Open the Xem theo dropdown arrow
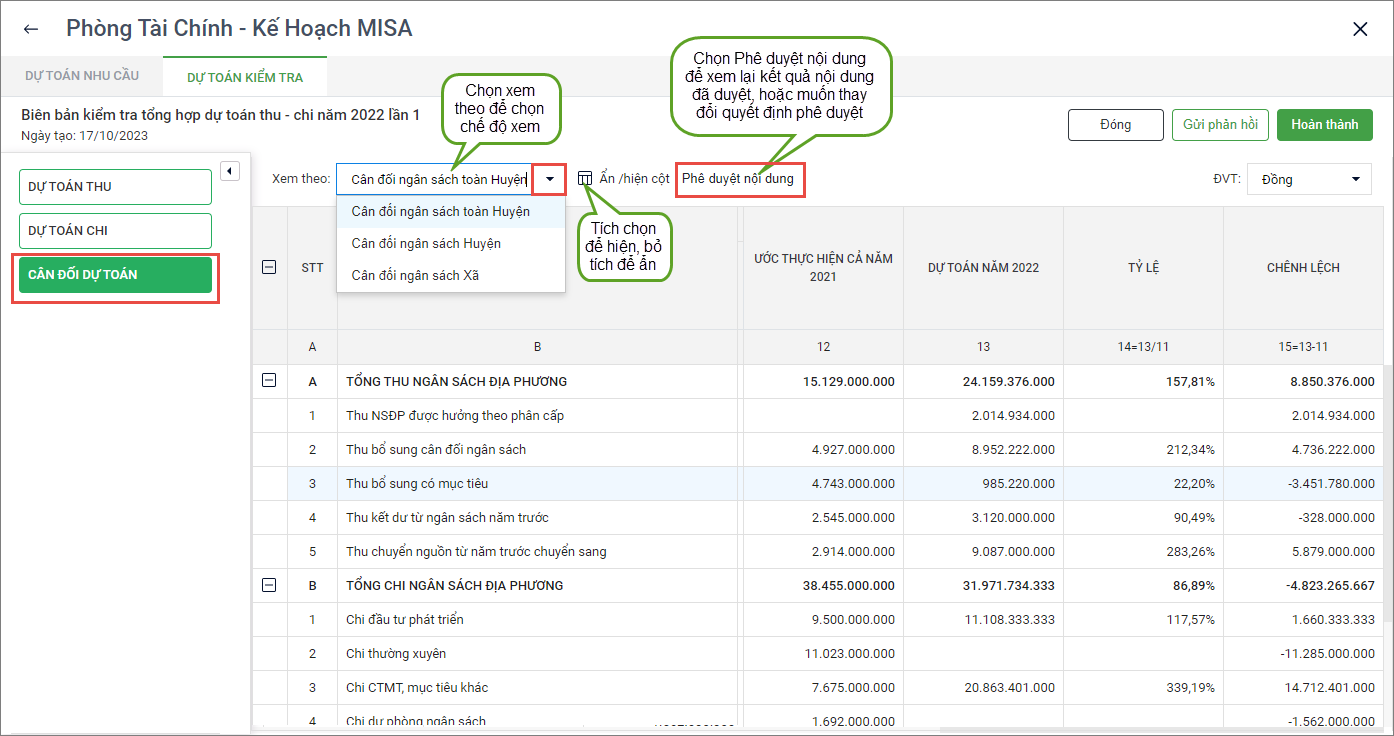Screen dimensions: 1394x736 [x=550, y=179]
